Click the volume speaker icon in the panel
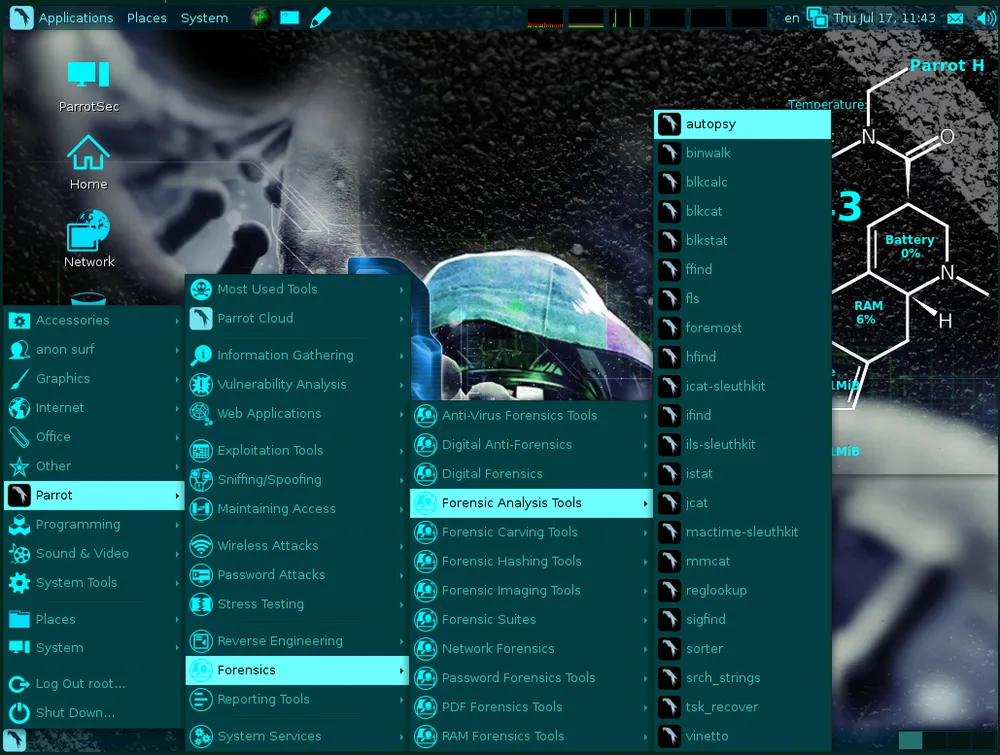 pos(983,18)
